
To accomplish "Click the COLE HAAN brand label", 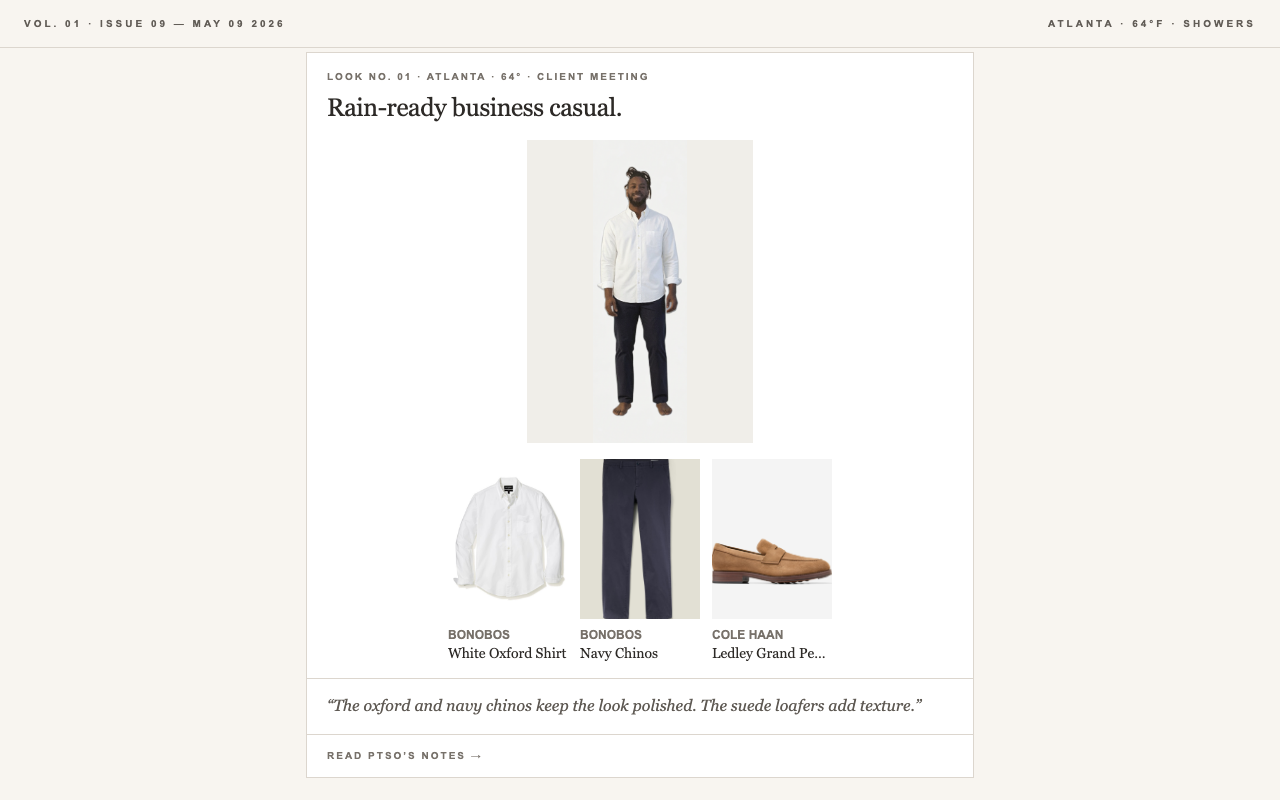I will pyautogui.click(x=748, y=635).
